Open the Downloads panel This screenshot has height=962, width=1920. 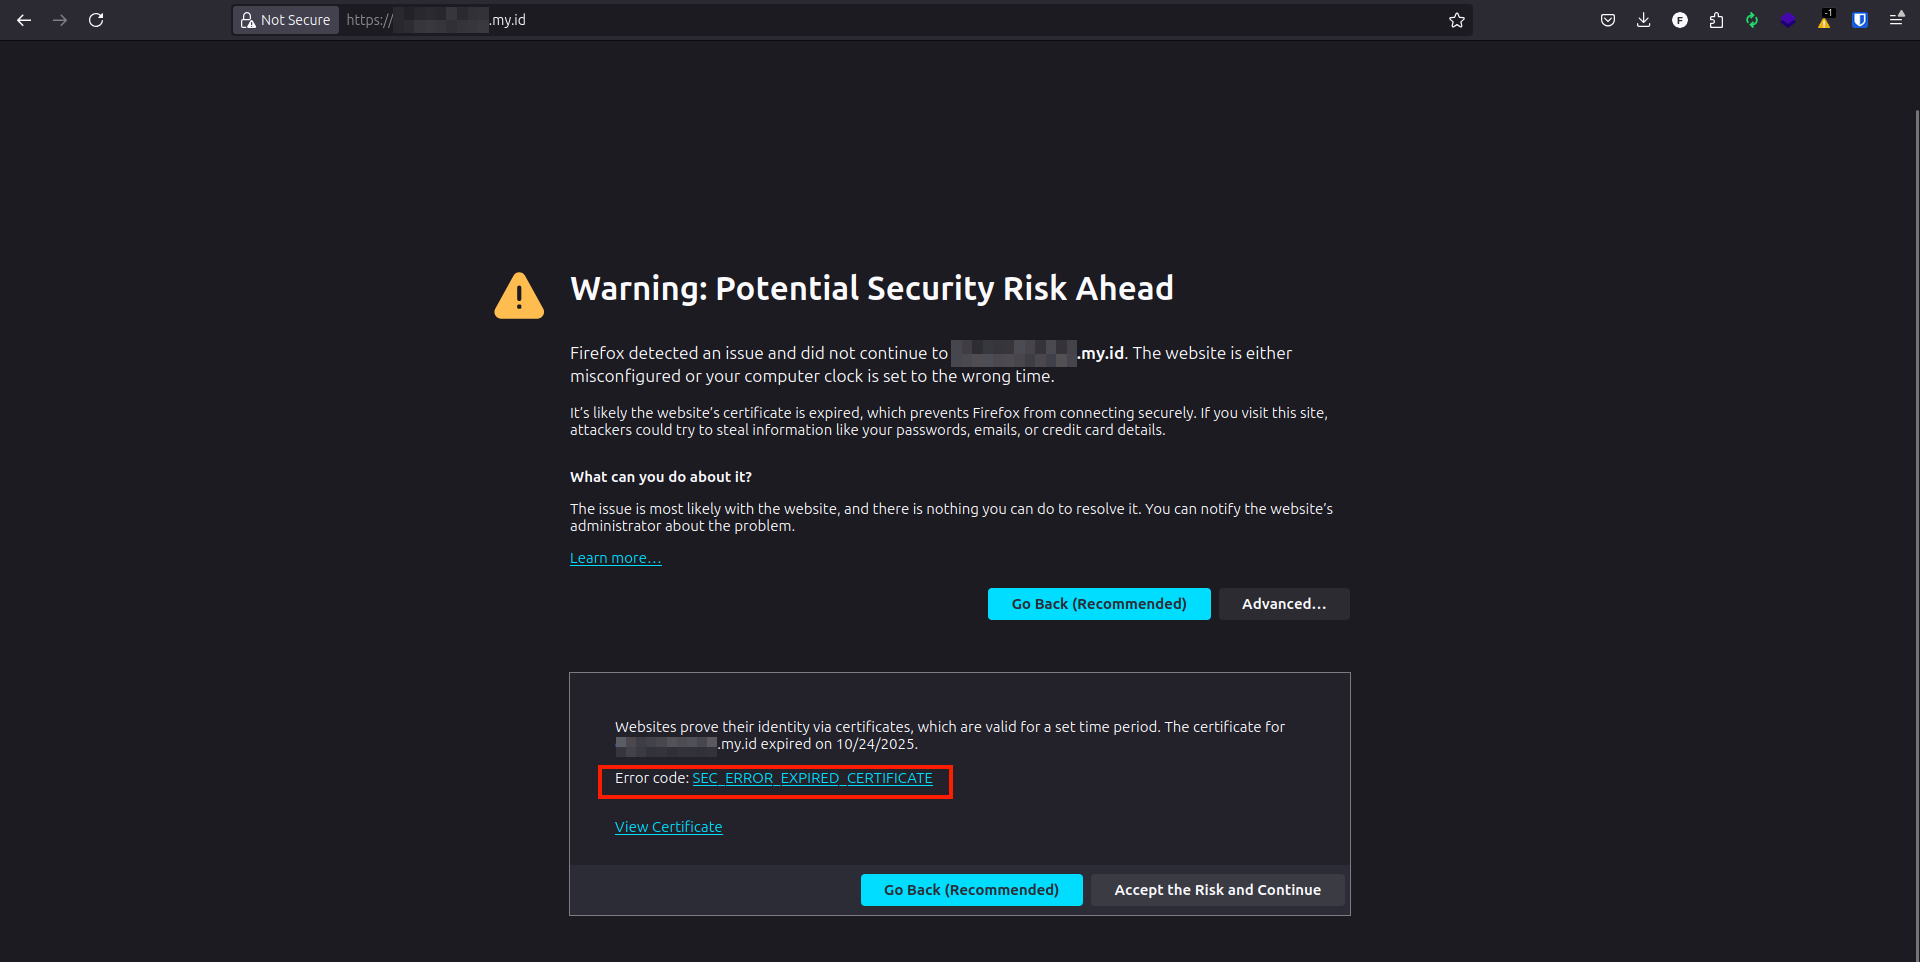(x=1643, y=20)
